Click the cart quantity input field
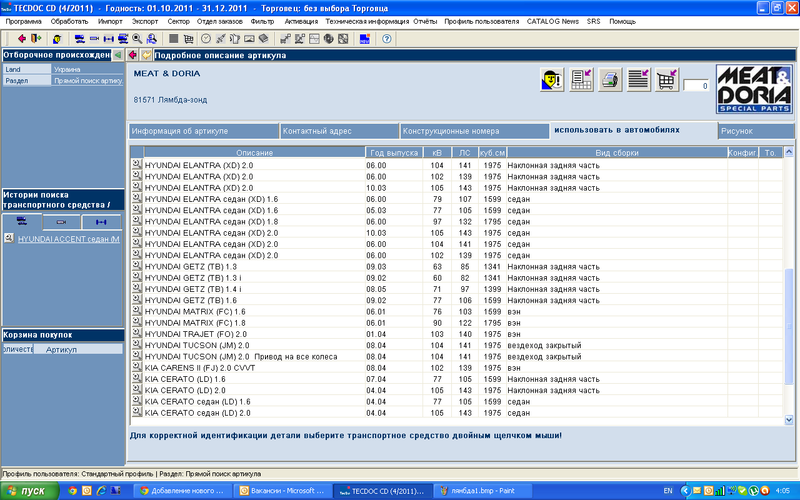Image resolution: width=800 pixels, height=500 pixels. pyautogui.click(x=697, y=86)
